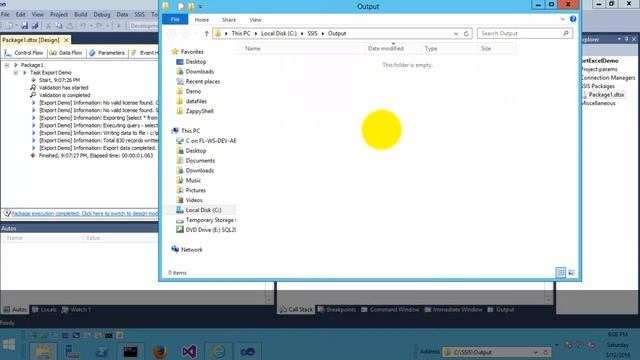This screenshot has height=360, width=640.
Task: Open the SSIS menu in Visual Studio
Action: (x=139, y=14)
